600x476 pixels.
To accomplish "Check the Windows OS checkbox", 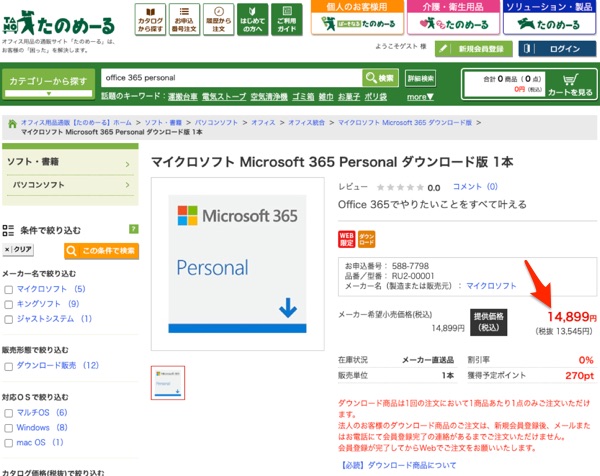I will point(8,428).
